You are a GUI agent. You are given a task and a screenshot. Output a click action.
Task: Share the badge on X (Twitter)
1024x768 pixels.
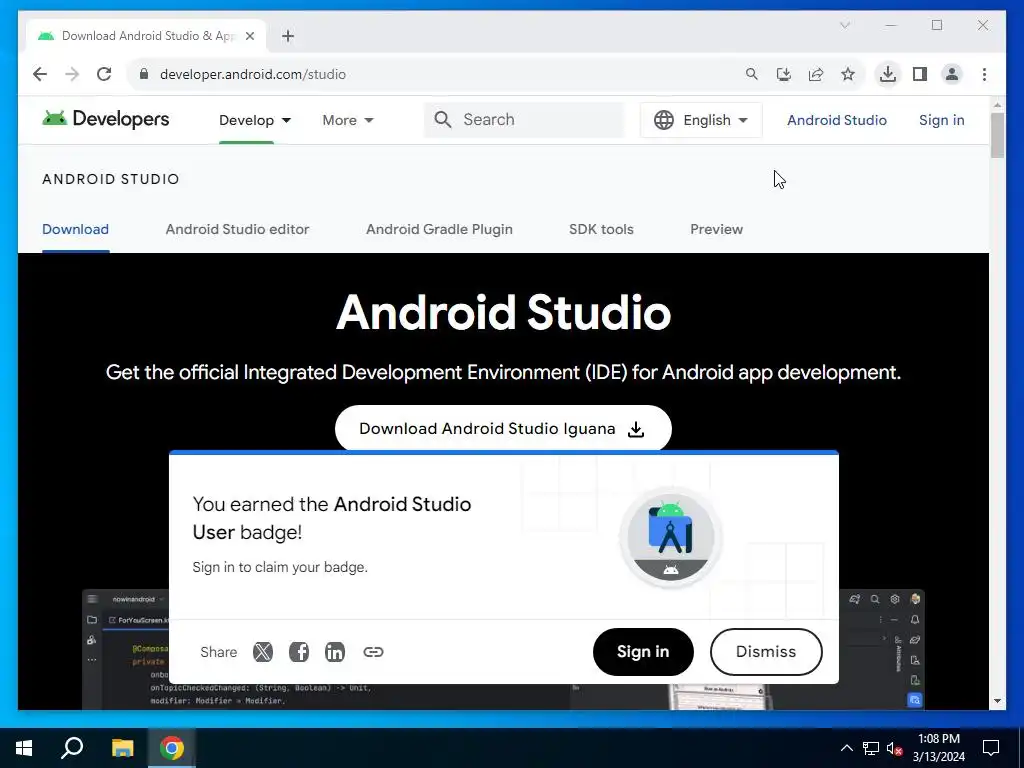coord(263,652)
